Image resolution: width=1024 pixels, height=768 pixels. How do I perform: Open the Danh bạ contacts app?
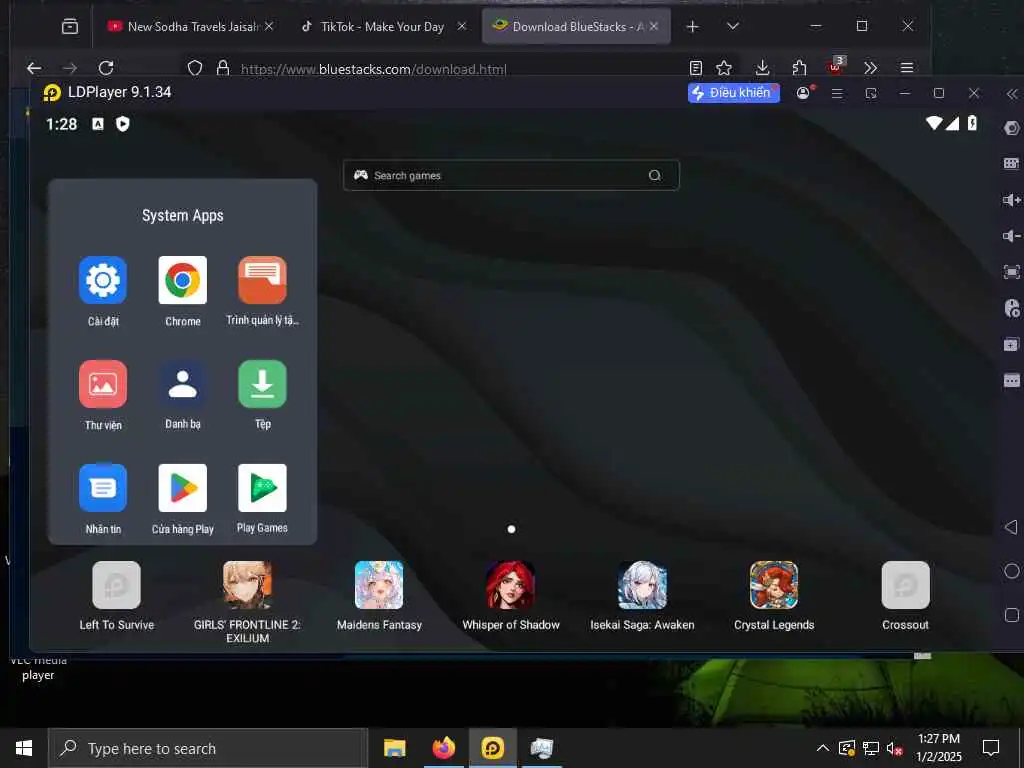click(x=183, y=384)
